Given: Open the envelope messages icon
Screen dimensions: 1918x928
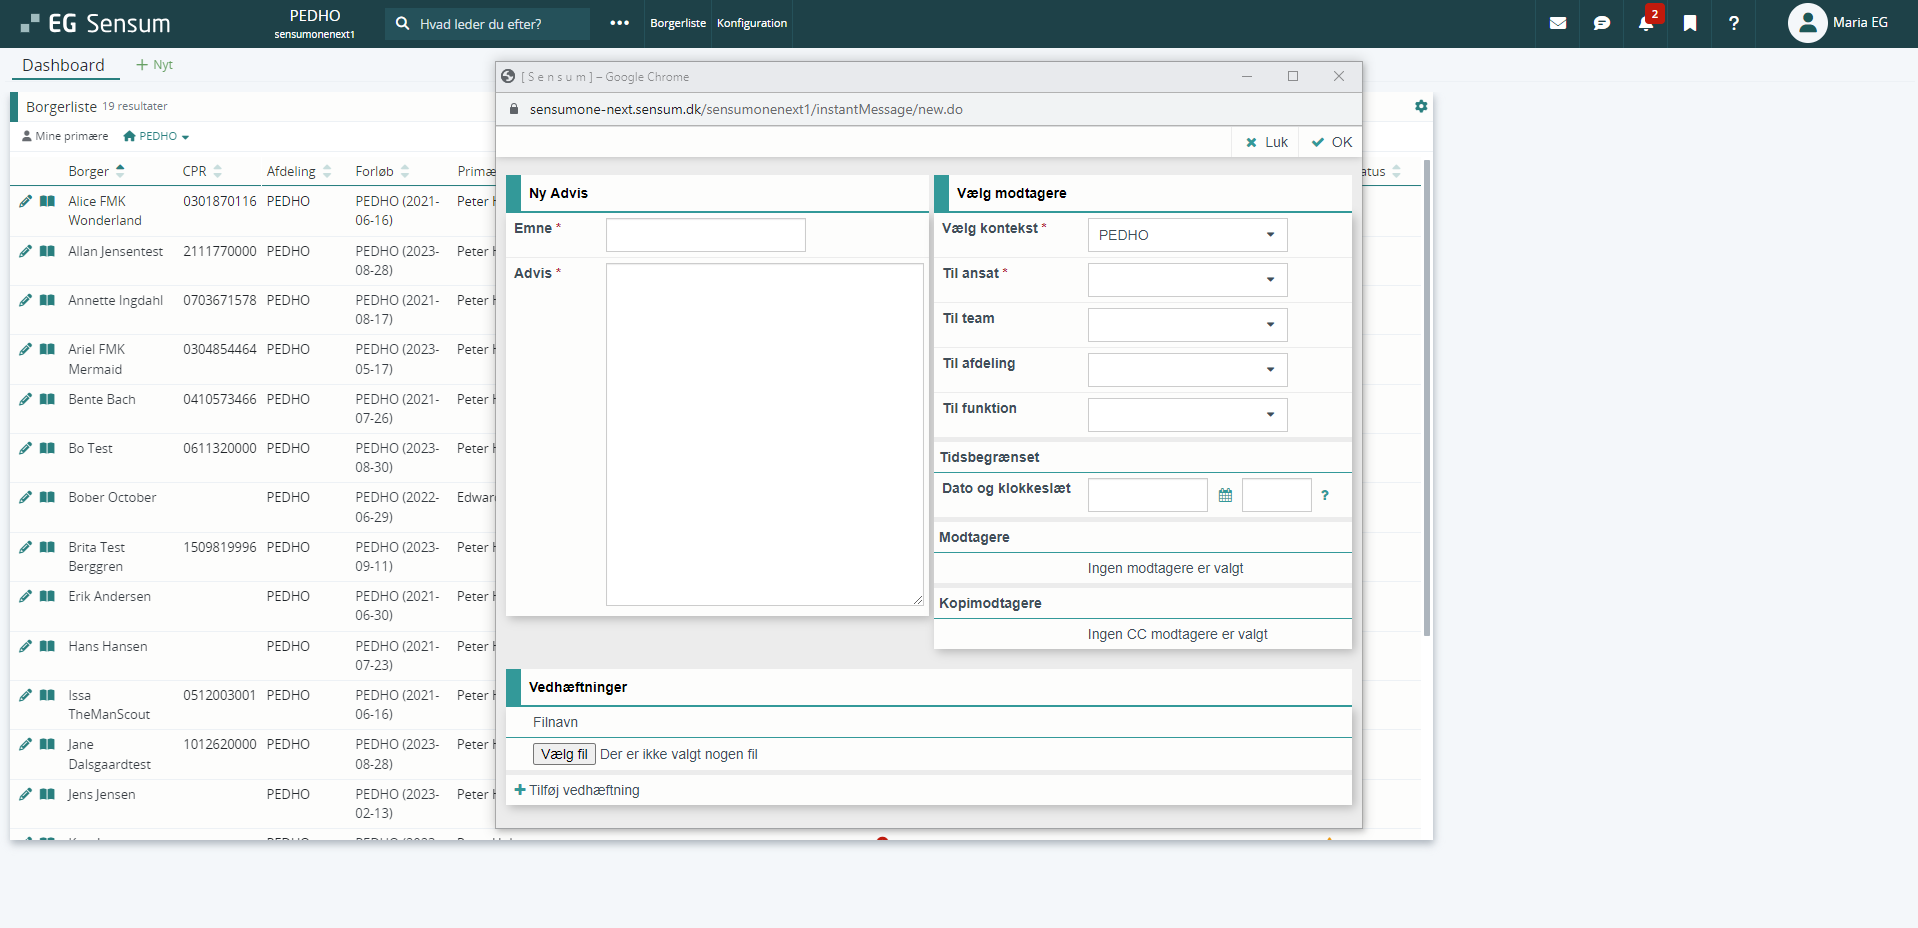Looking at the screenshot, I should (x=1557, y=23).
